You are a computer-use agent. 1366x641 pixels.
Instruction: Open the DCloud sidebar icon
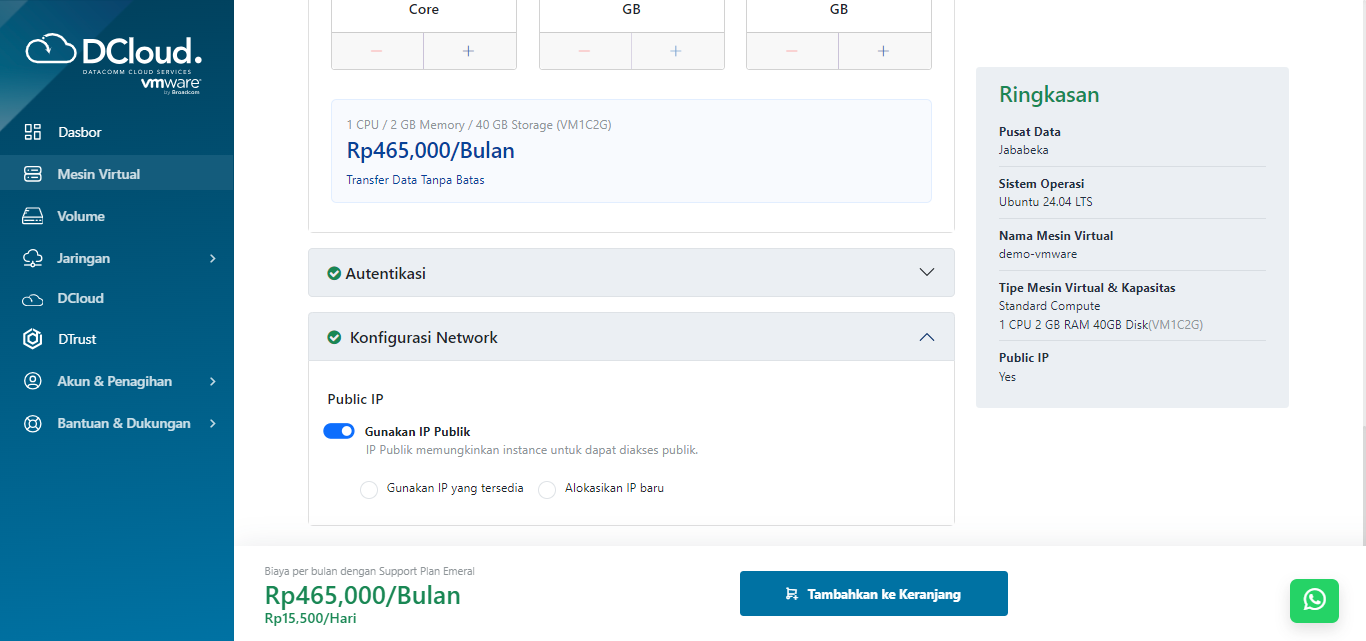31,297
